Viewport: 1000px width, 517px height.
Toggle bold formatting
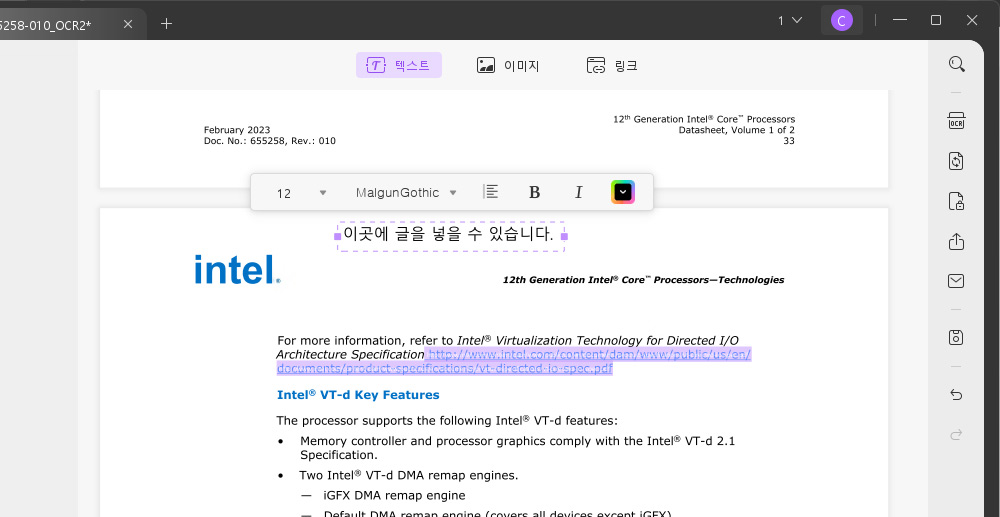tap(535, 192)
